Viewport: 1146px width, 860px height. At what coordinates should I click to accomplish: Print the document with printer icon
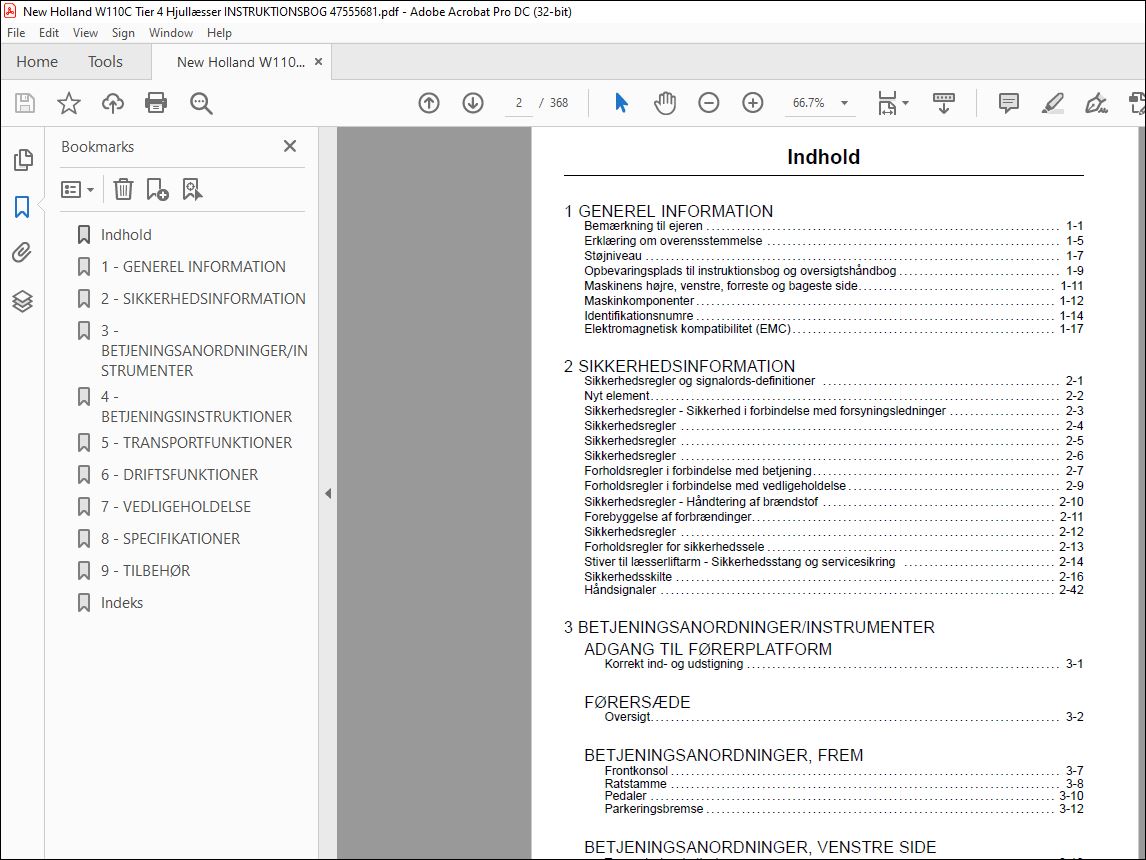tap(156, 103)
